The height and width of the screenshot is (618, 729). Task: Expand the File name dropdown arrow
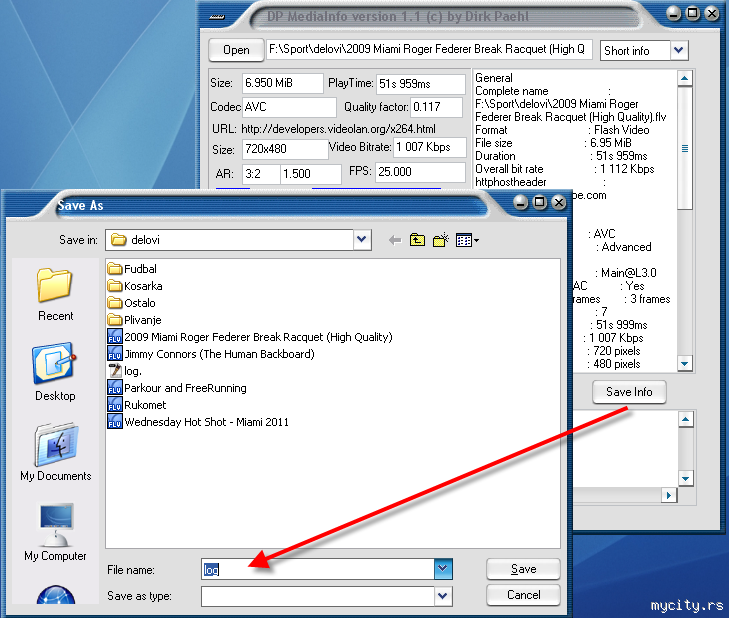point(443,569)
